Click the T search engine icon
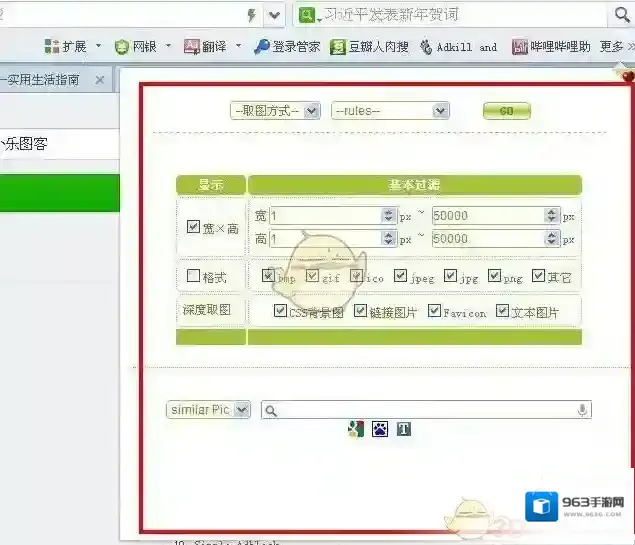Image resolution: width=635 pixels, height=545 pixels. [x=404, y=429]
